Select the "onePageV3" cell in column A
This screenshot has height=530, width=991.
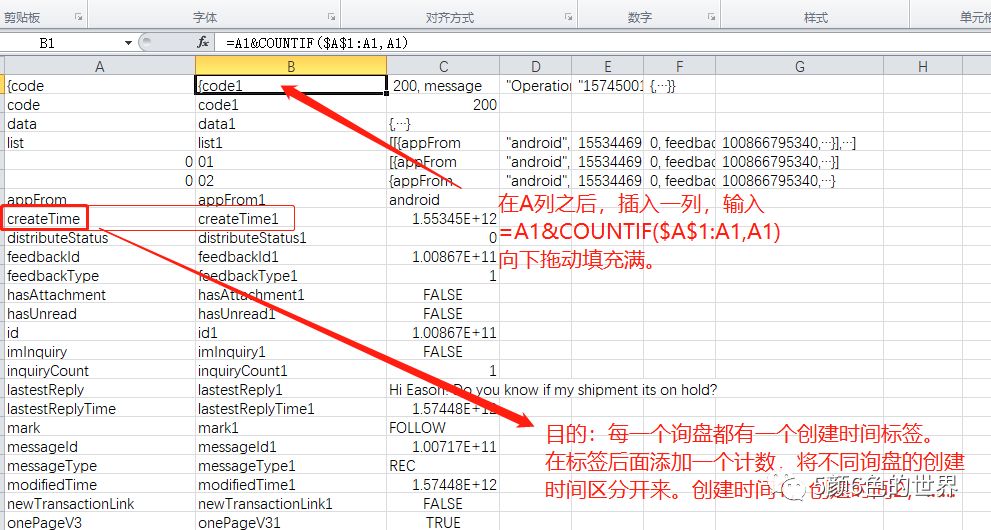click(x=100, y=521)
